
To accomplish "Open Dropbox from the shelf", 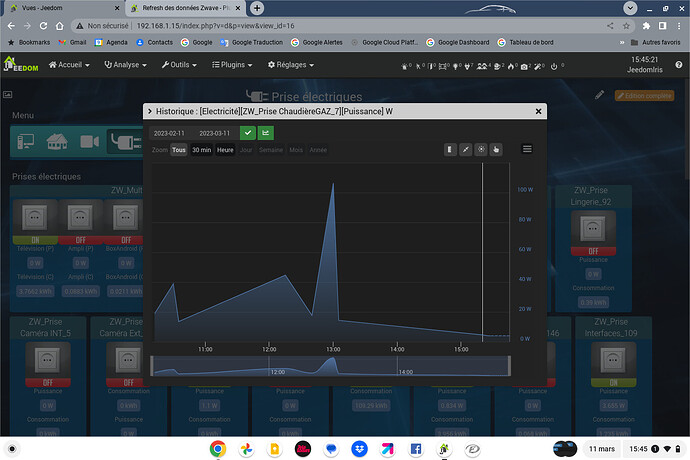I will pyautogui.click(x=360, y=449).
